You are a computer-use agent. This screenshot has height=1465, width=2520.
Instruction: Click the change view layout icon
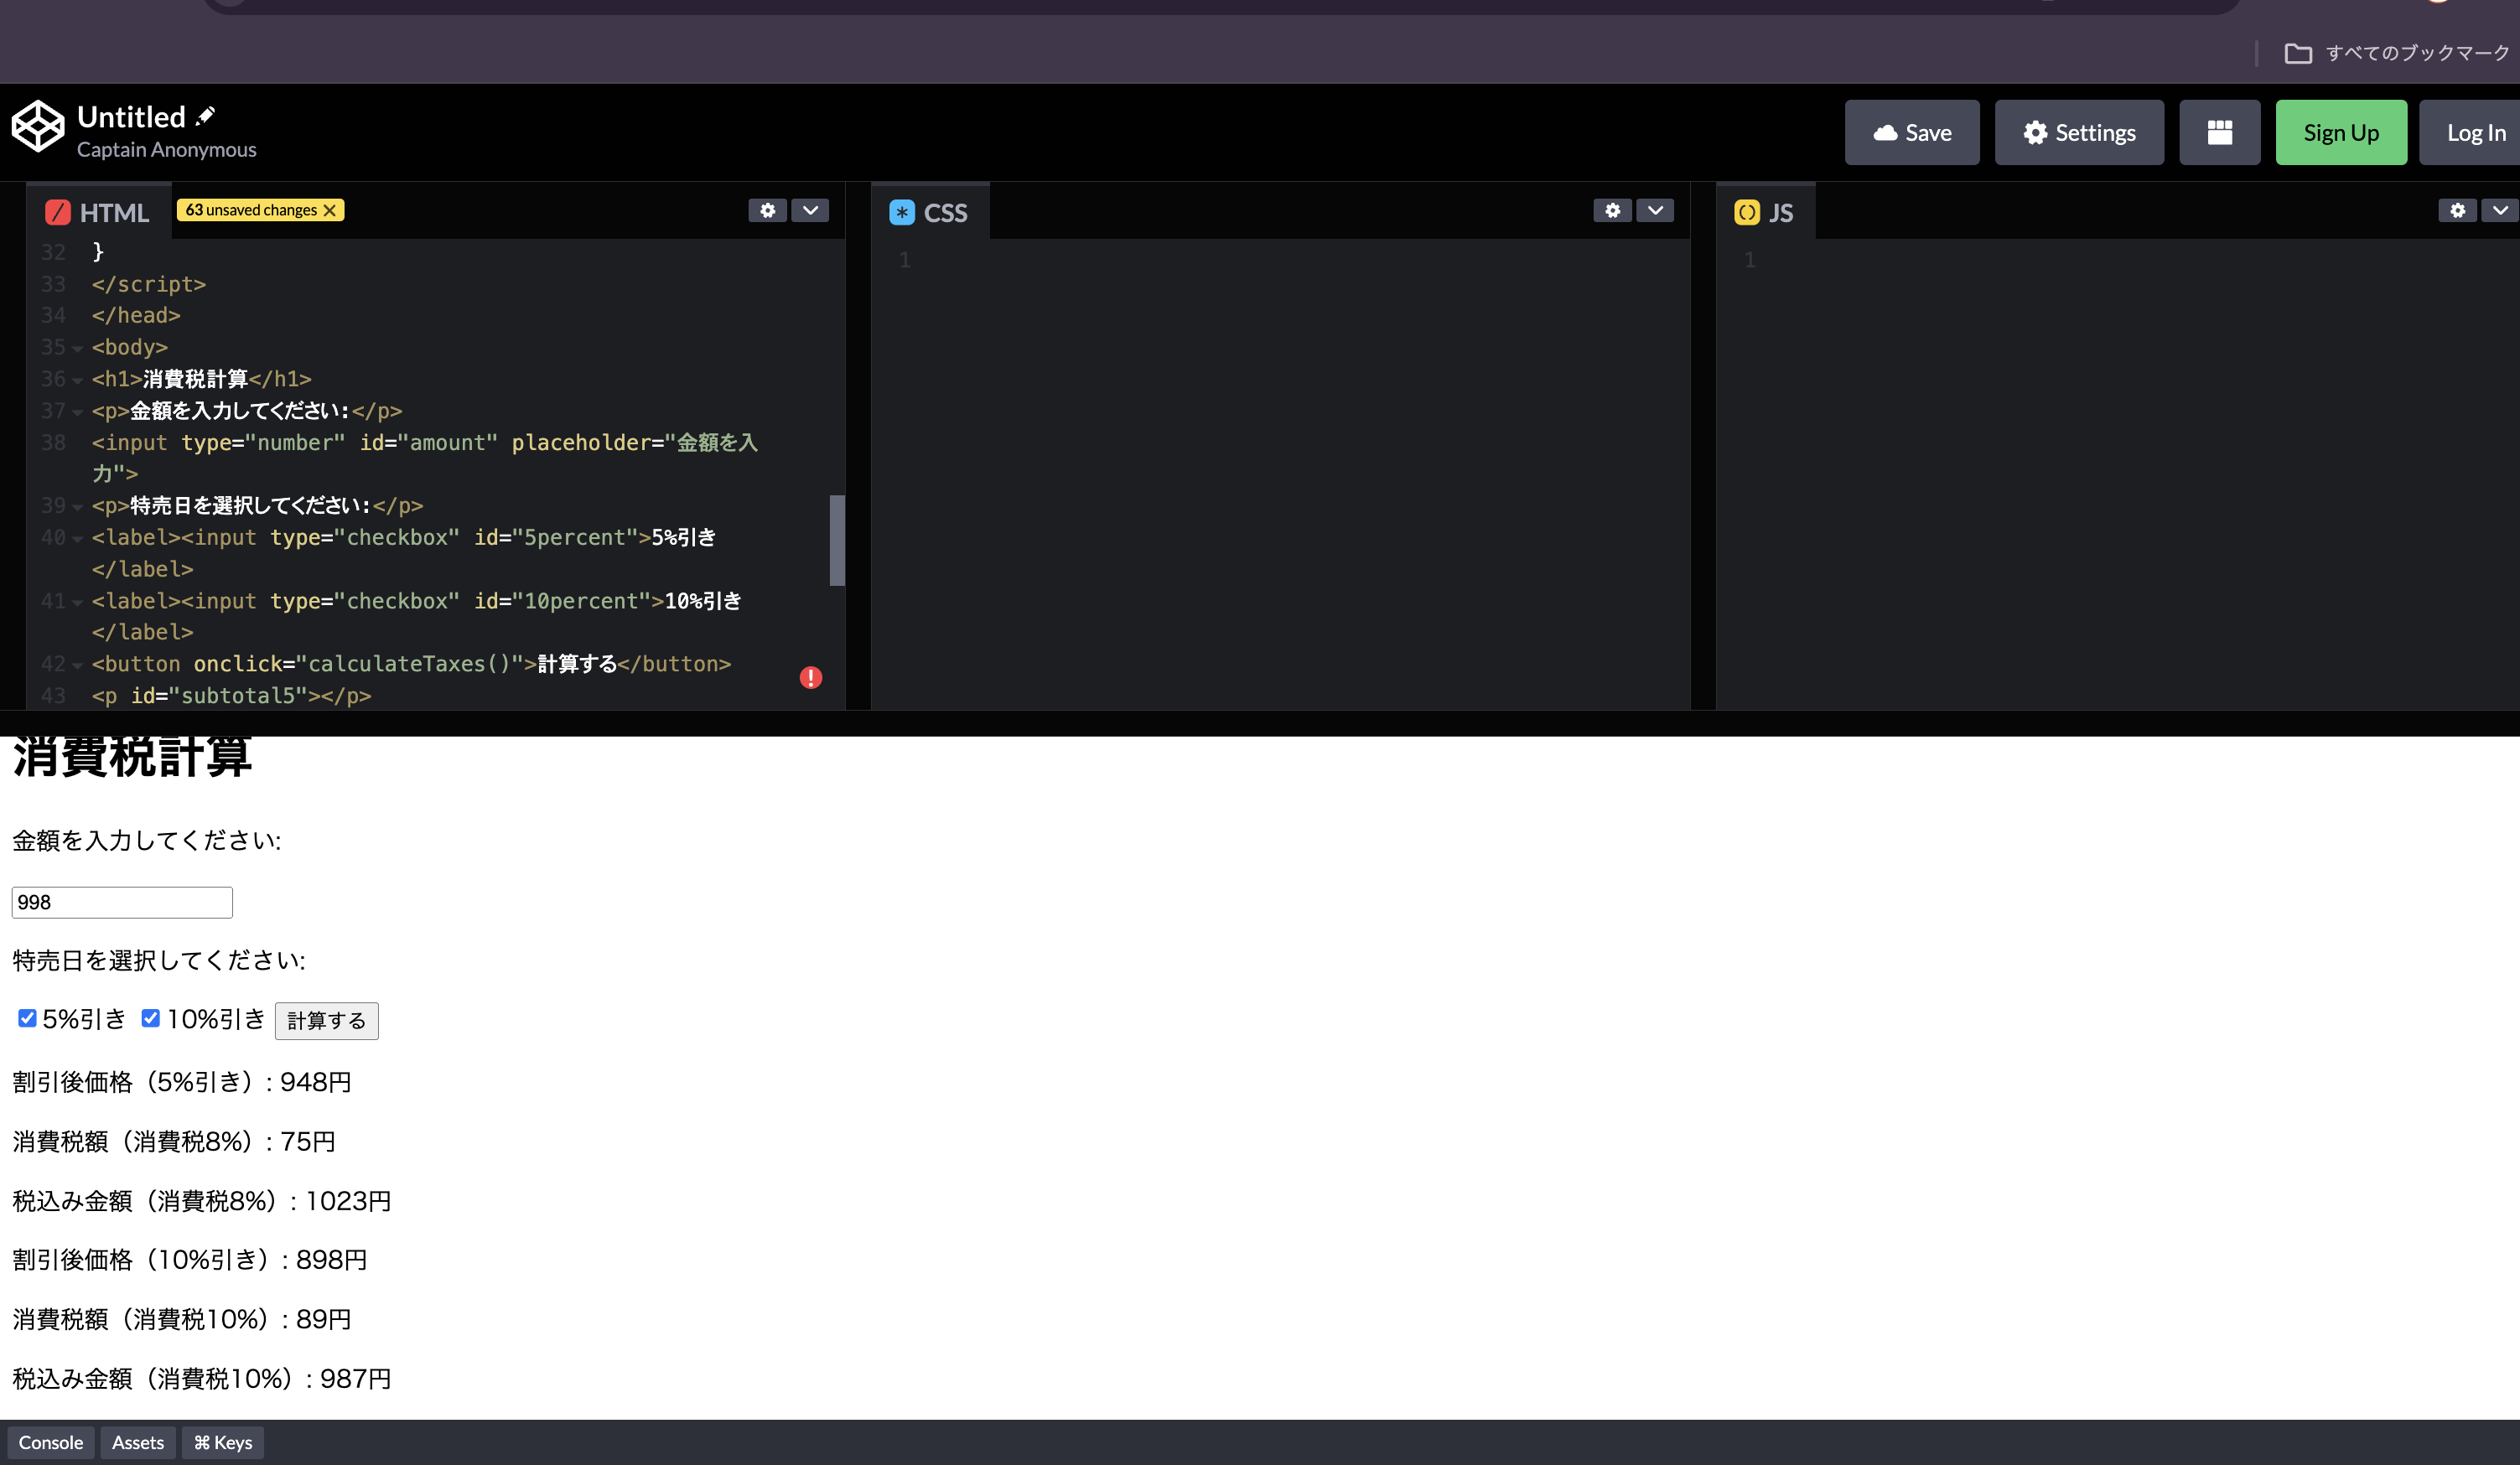click(x=2219, y=132)
